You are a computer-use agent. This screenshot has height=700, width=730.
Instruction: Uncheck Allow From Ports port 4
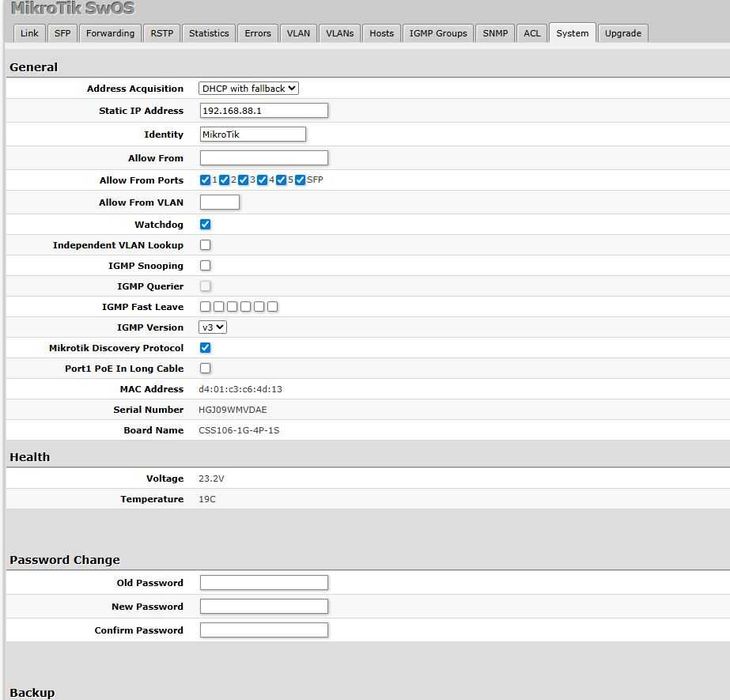coord(262,180)
